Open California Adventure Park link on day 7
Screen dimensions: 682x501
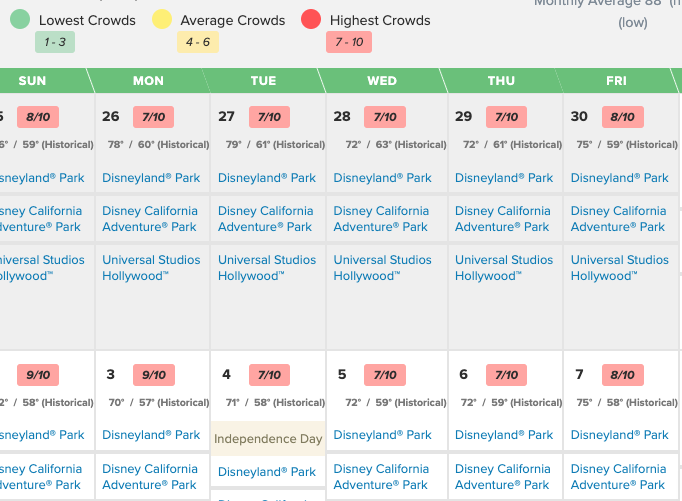tap(618, 477)
